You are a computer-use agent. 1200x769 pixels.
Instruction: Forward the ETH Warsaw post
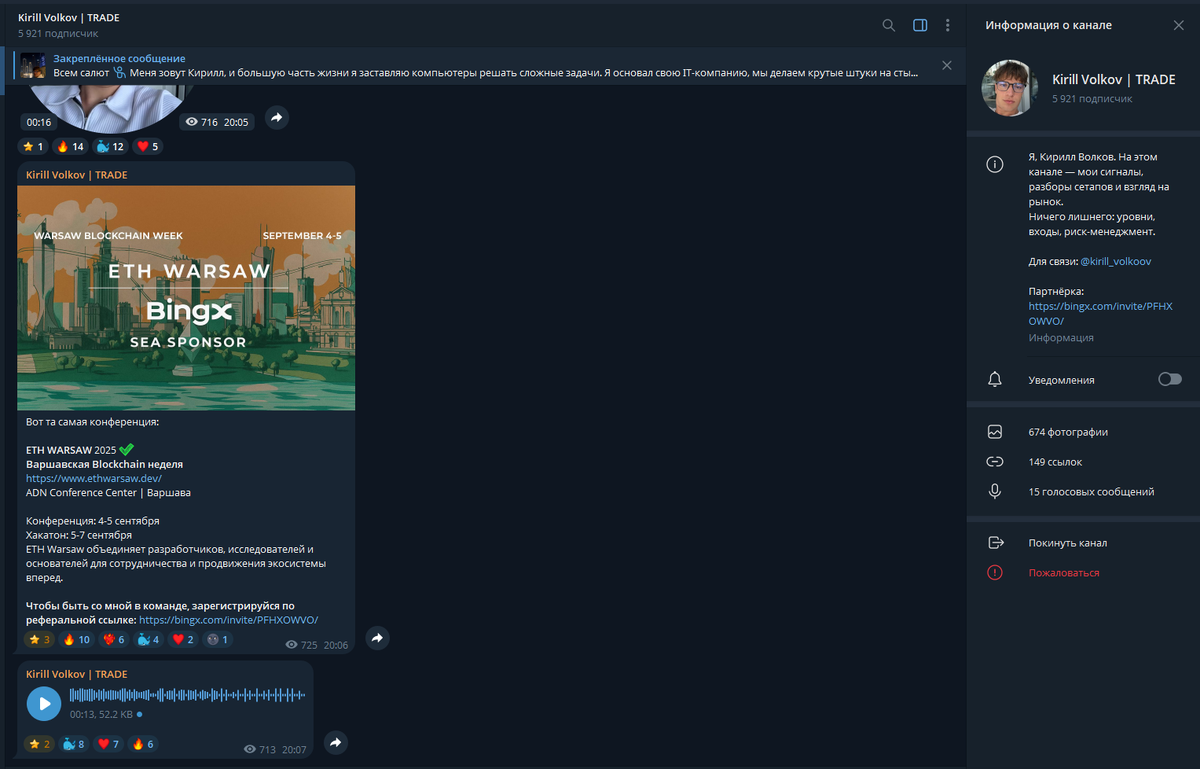377,638
